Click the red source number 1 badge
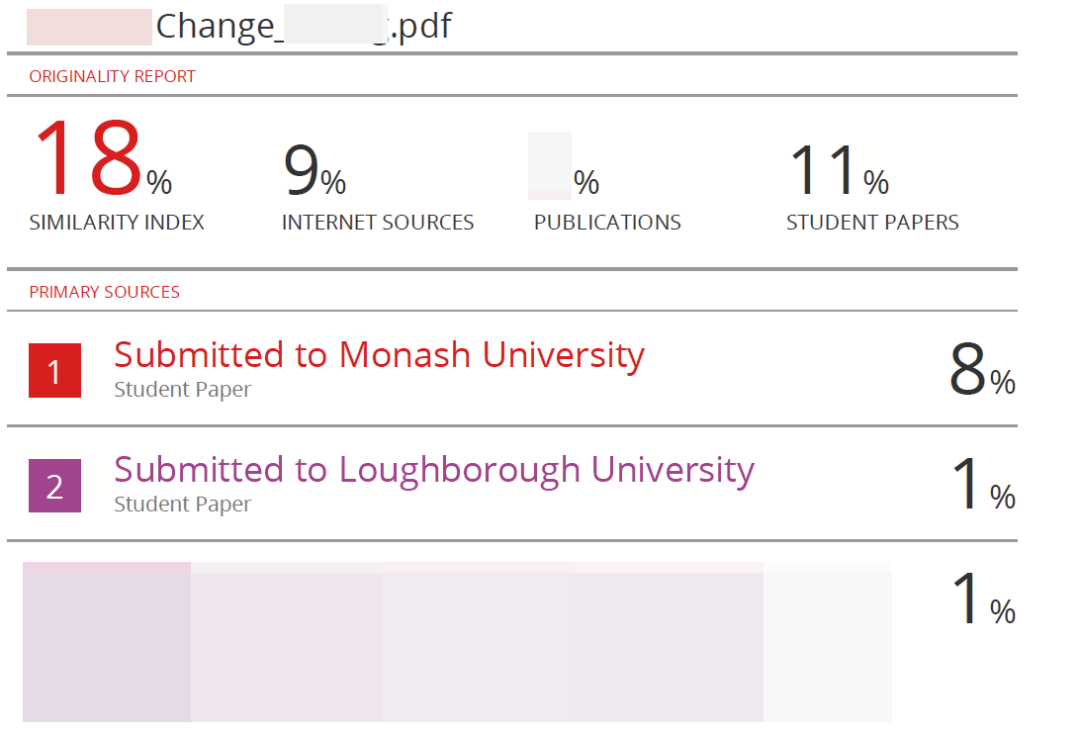 coord(54,371)
